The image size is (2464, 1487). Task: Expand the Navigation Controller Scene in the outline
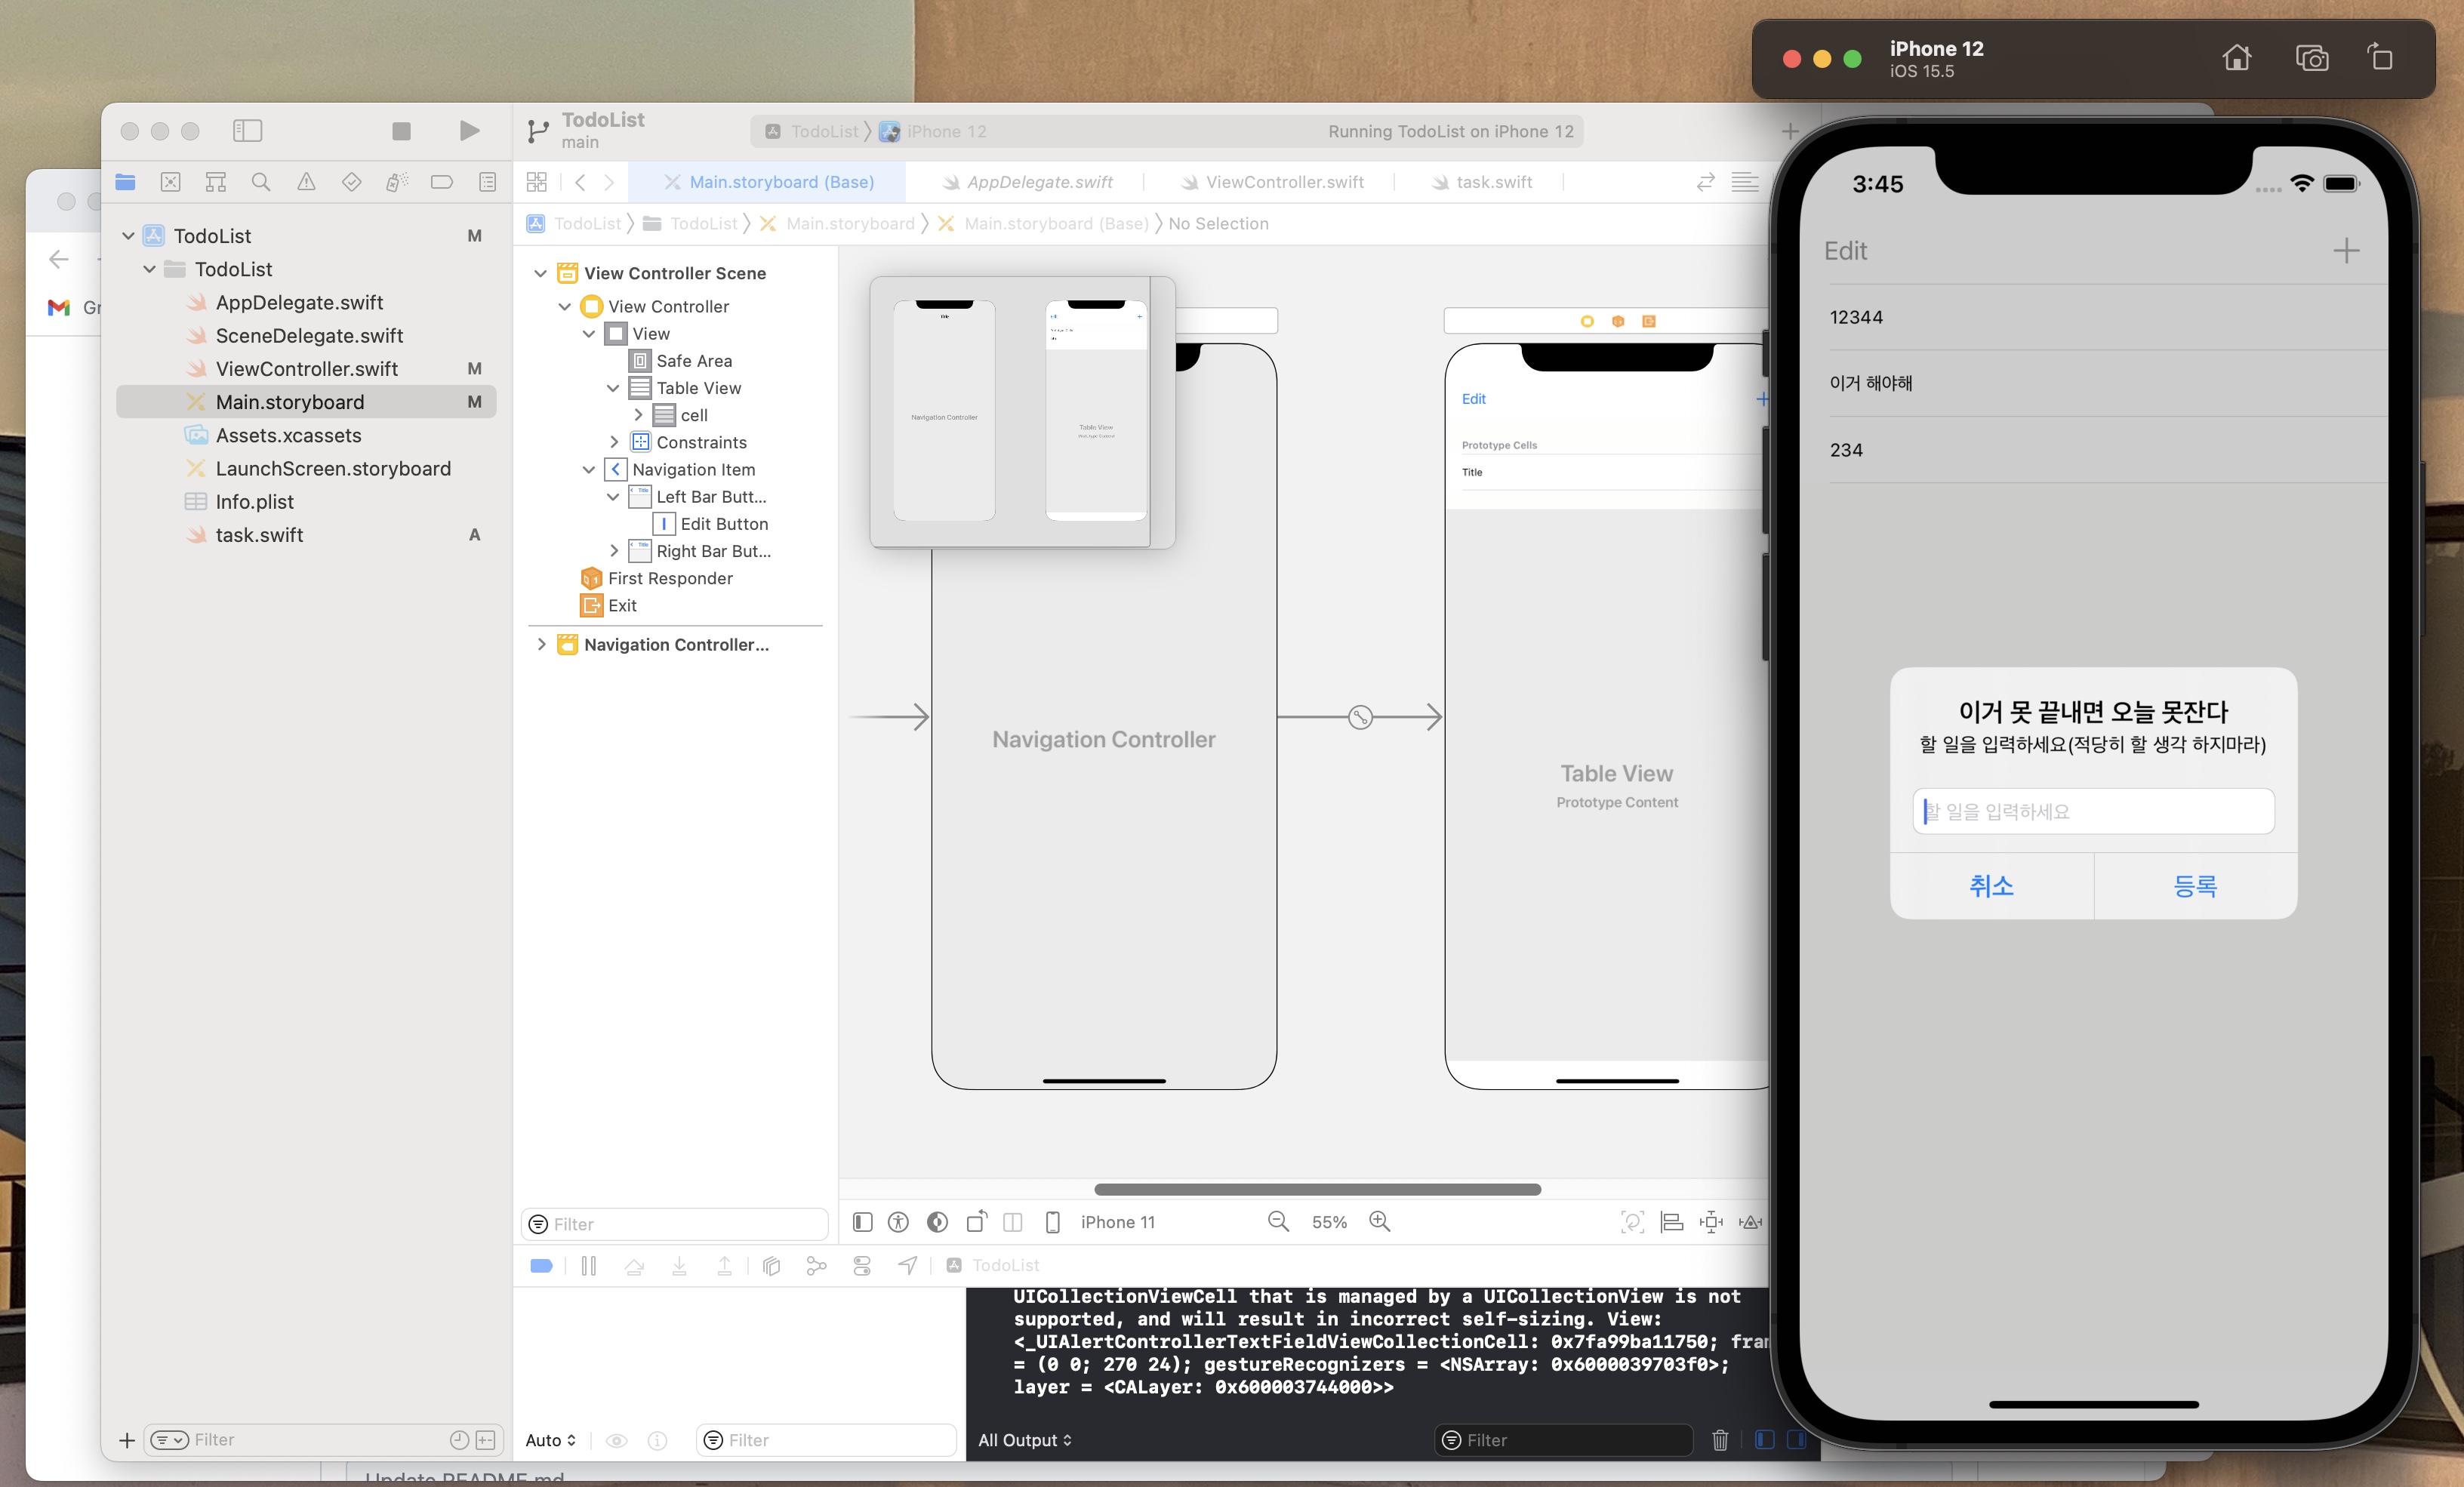pyautogui.click(x=541, y=644)
